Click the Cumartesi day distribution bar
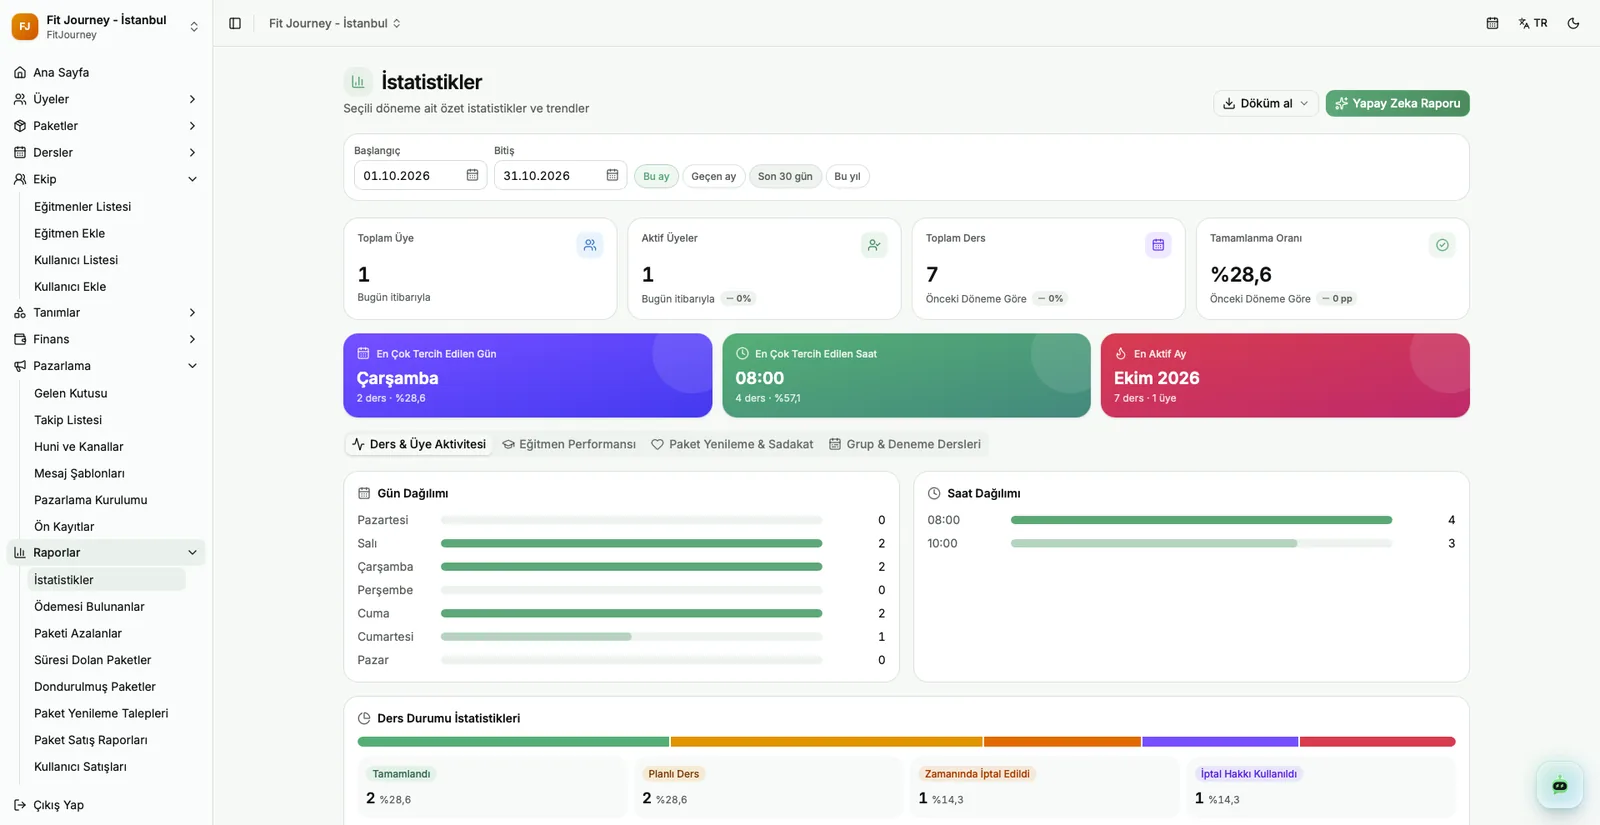Viewport: 1600px width, 825px height. 631,637
